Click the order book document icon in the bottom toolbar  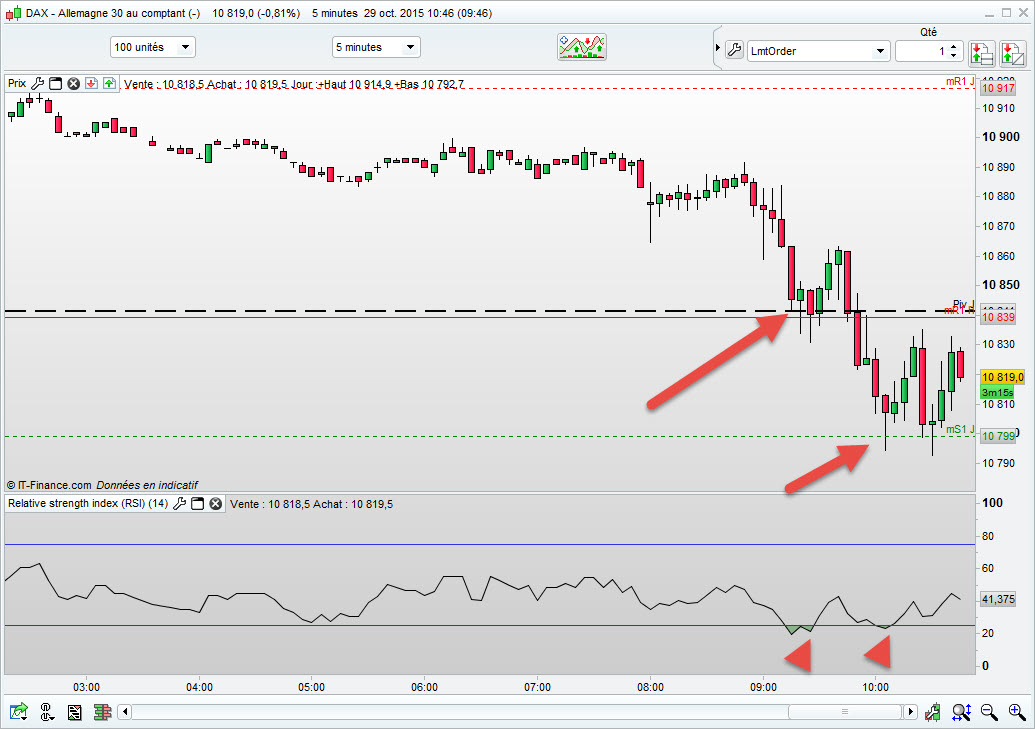[75, 712]
